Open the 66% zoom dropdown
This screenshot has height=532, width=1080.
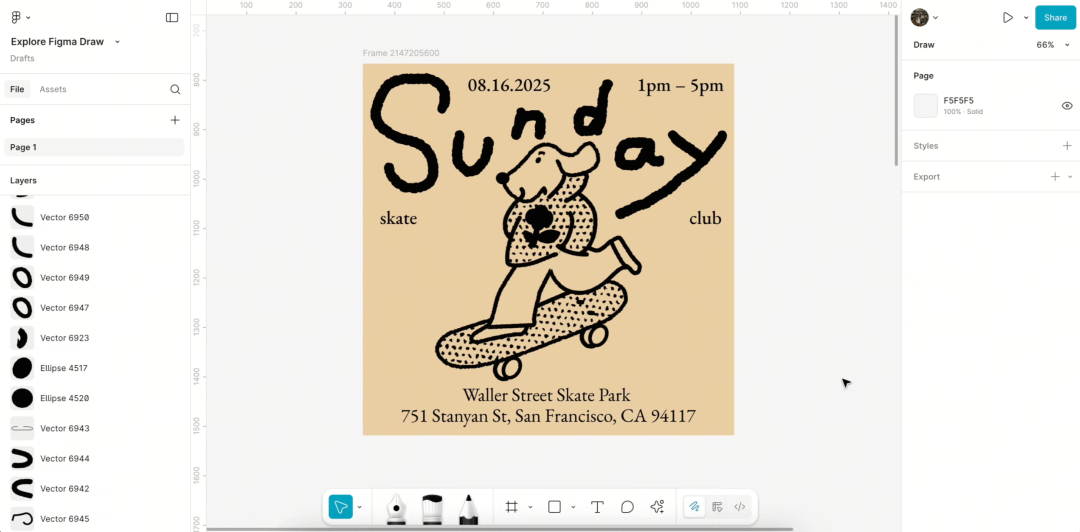(x=1053, y=45)
